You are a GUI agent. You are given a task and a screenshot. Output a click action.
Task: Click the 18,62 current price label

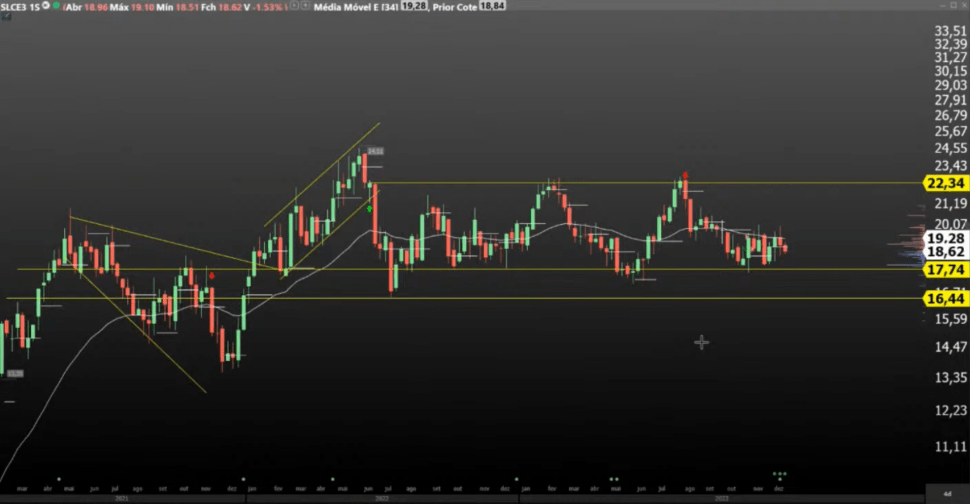pyautogui.click(x=945, y=254)
